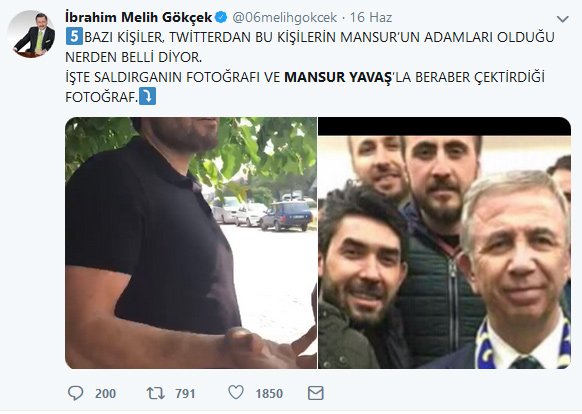
Task: Click the 1850 likes count
Action: click(269, 394)
